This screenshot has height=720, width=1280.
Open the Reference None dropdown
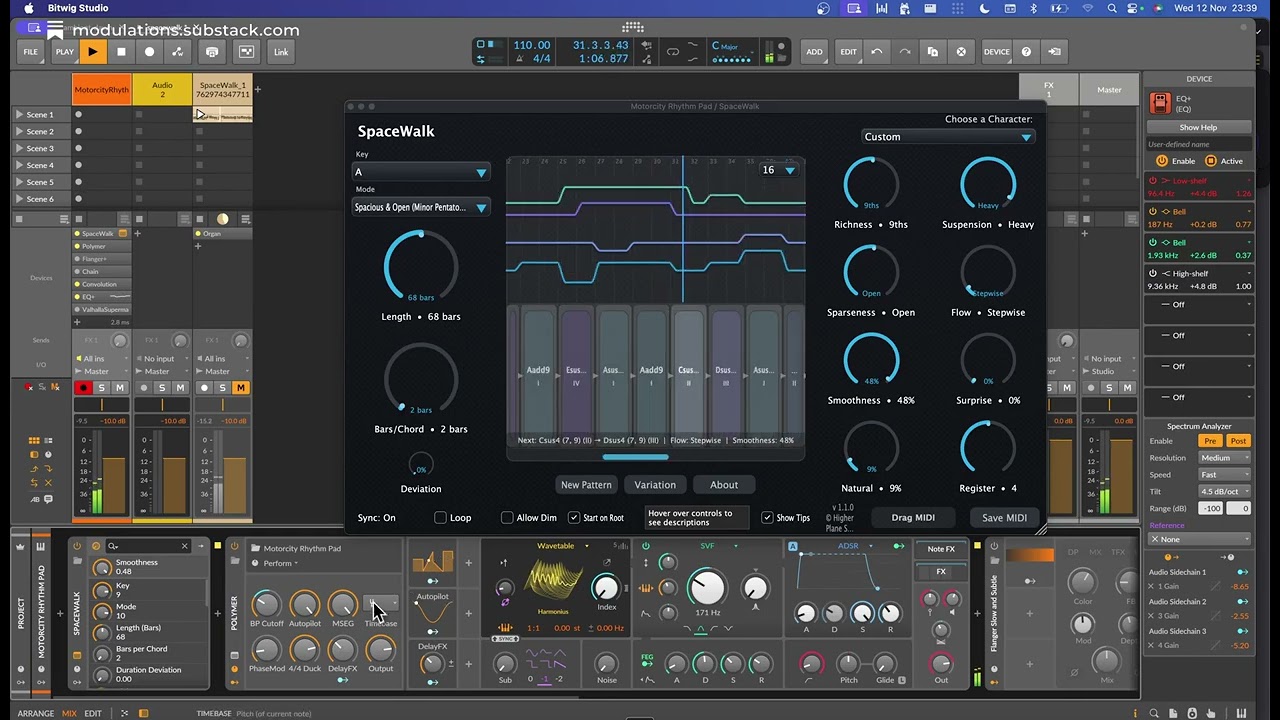(x=1199, y=539)
